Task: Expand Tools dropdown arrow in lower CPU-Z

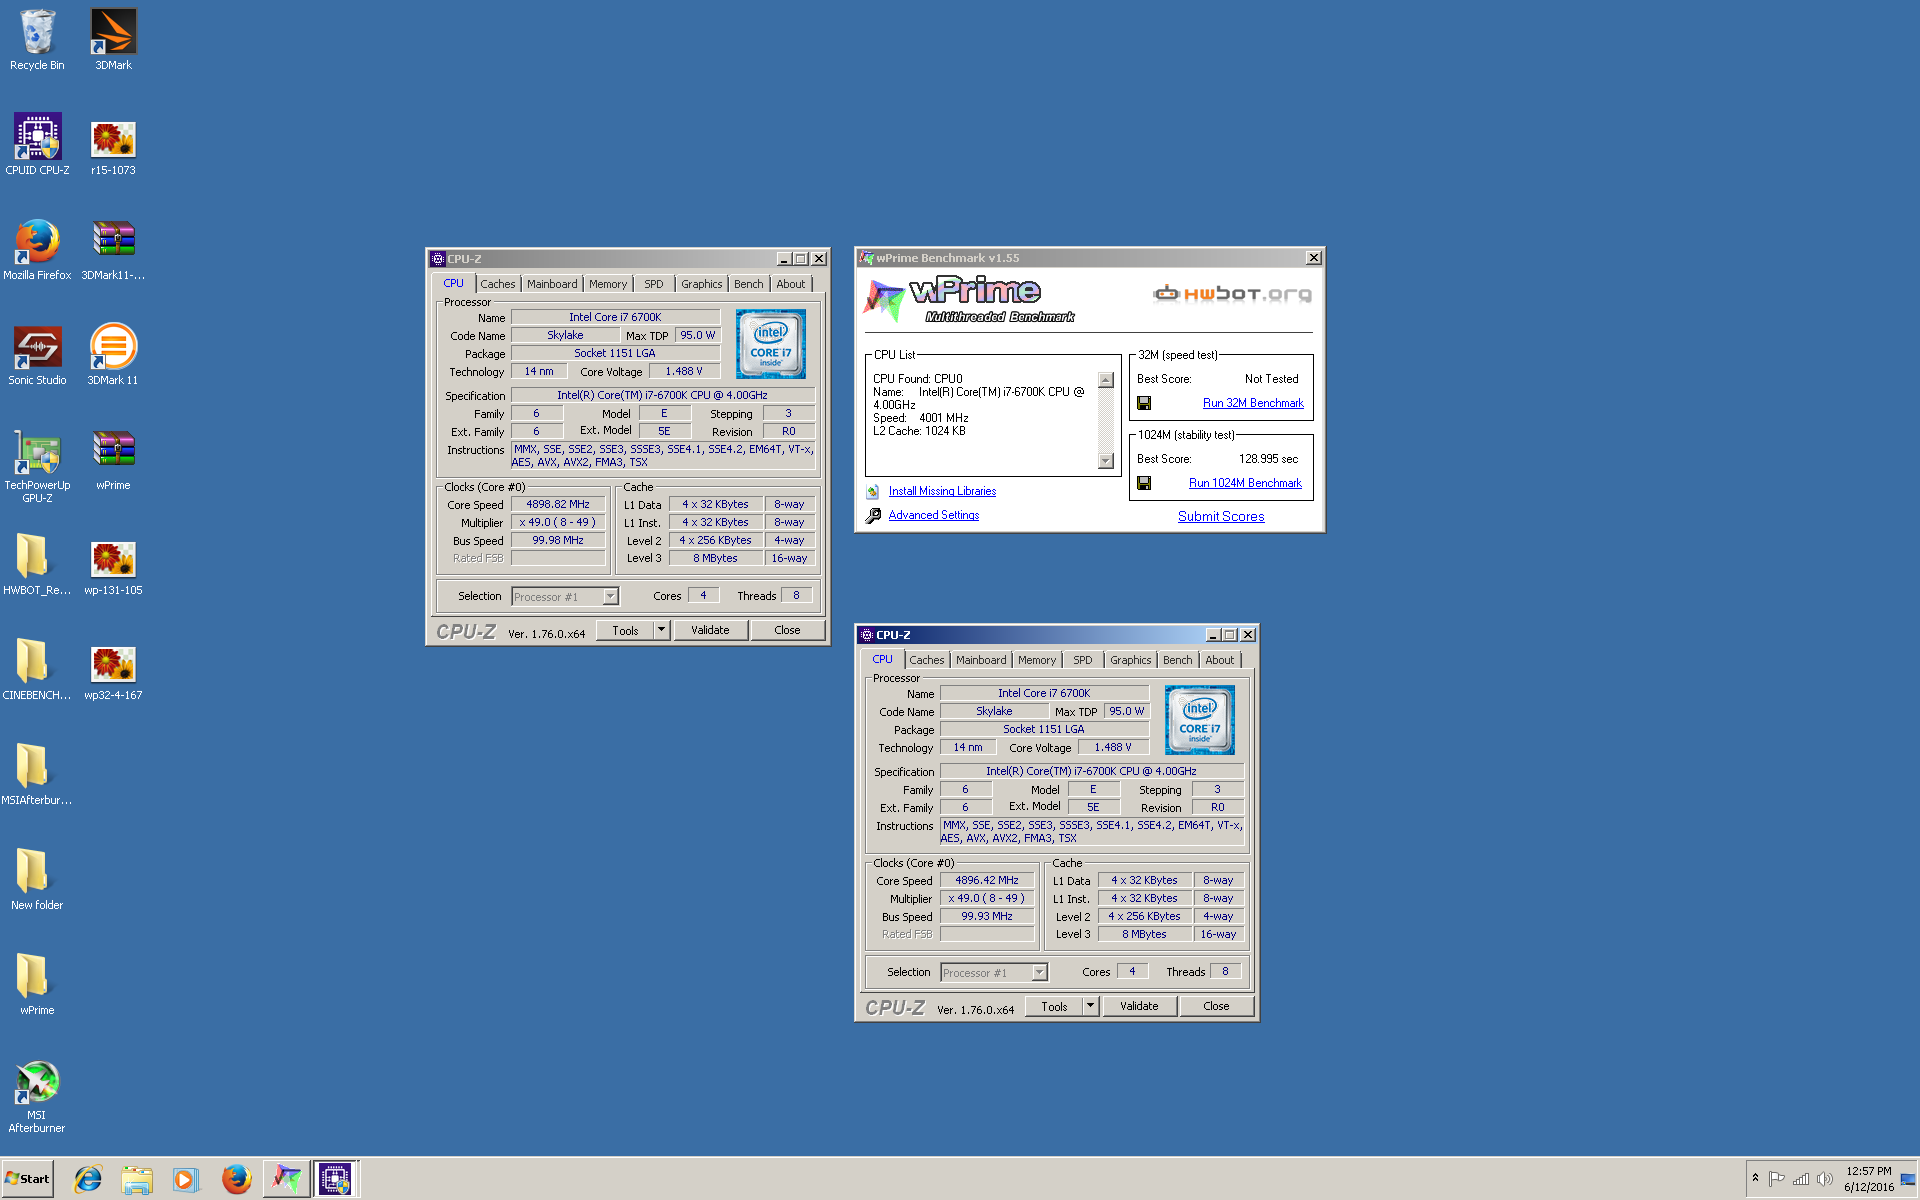Action: click(1090, 1006)
